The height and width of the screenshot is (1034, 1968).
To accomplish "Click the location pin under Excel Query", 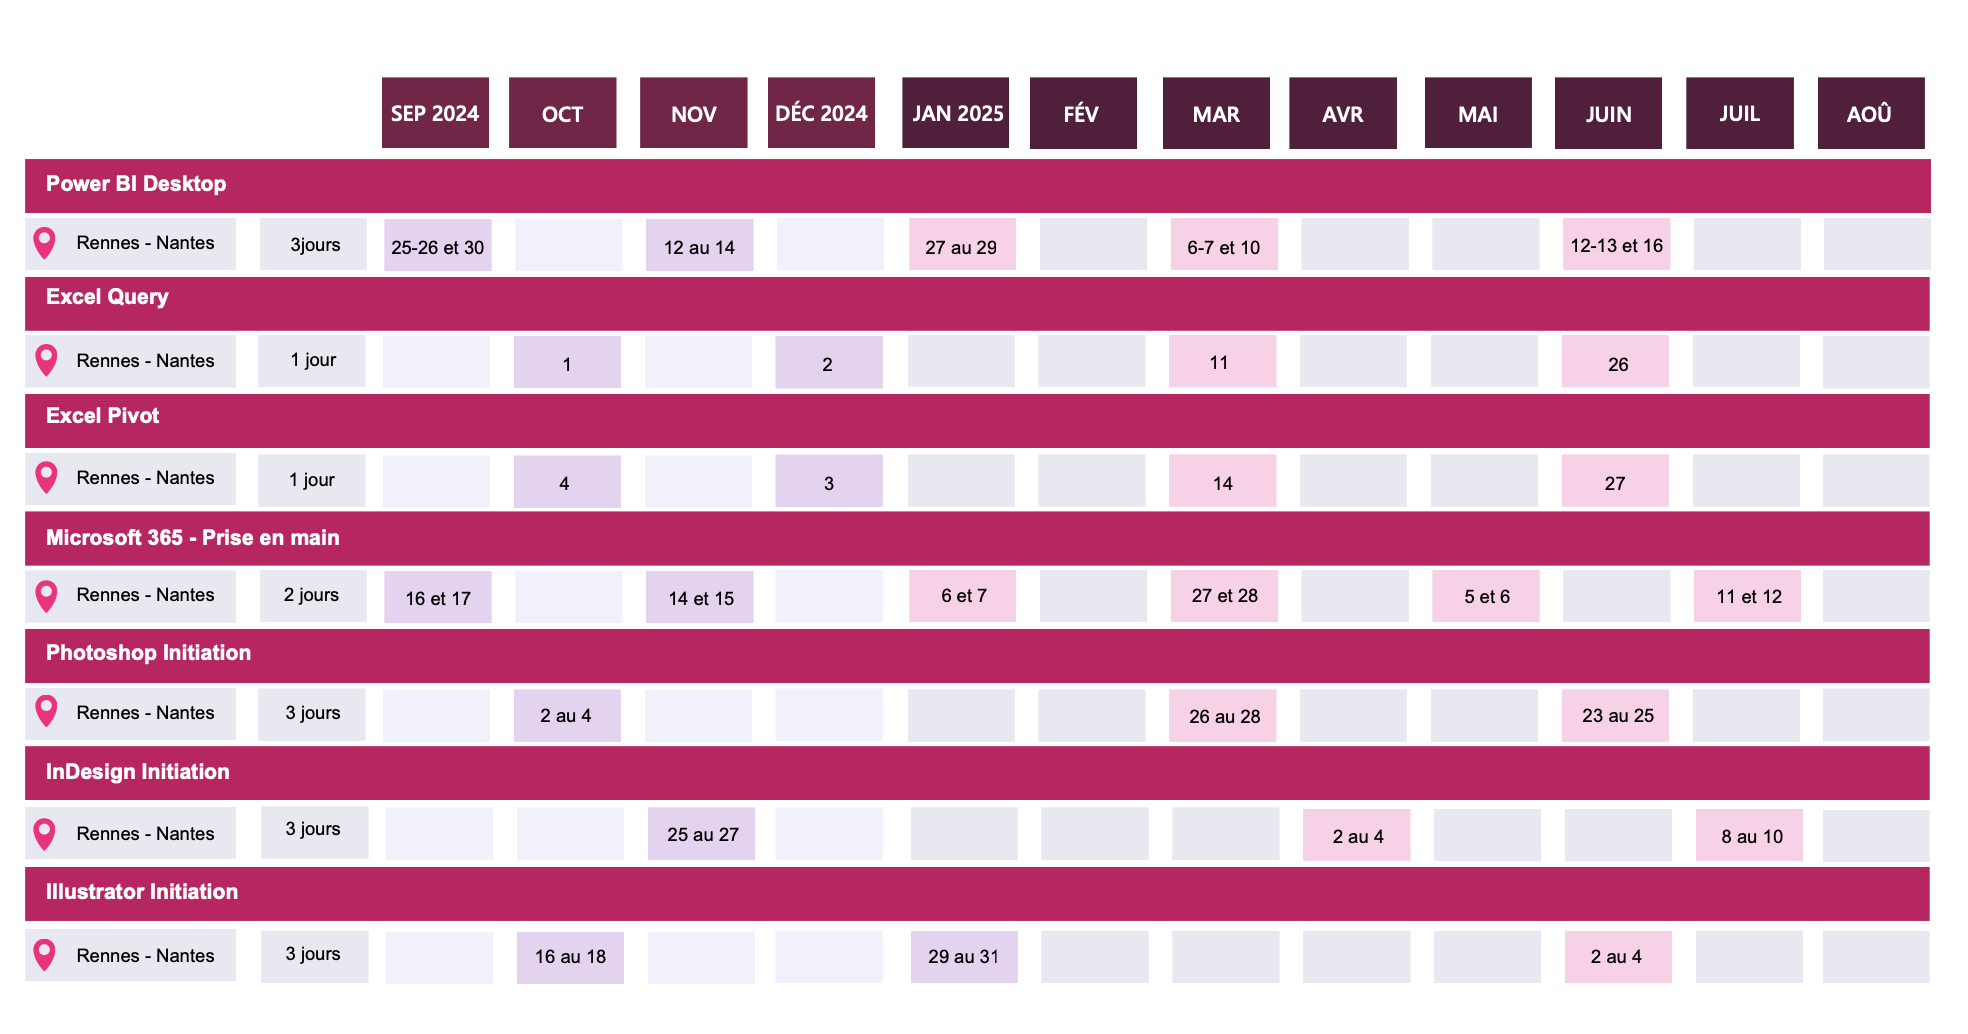I will click(46, 361).
